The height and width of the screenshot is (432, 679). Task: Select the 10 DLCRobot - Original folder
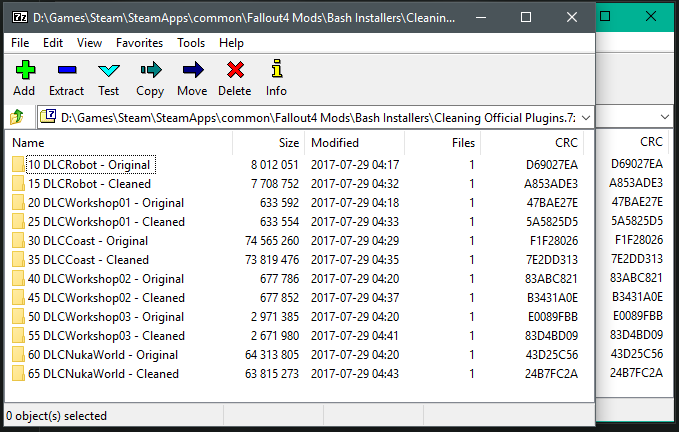pos(89,165)
